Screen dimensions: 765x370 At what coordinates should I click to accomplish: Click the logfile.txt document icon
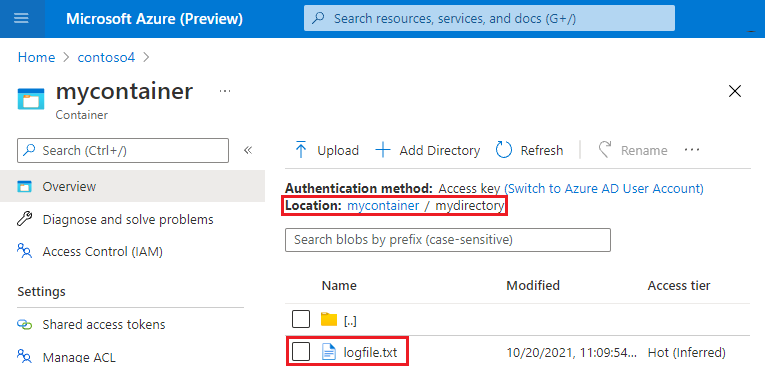tap(329, 352)
